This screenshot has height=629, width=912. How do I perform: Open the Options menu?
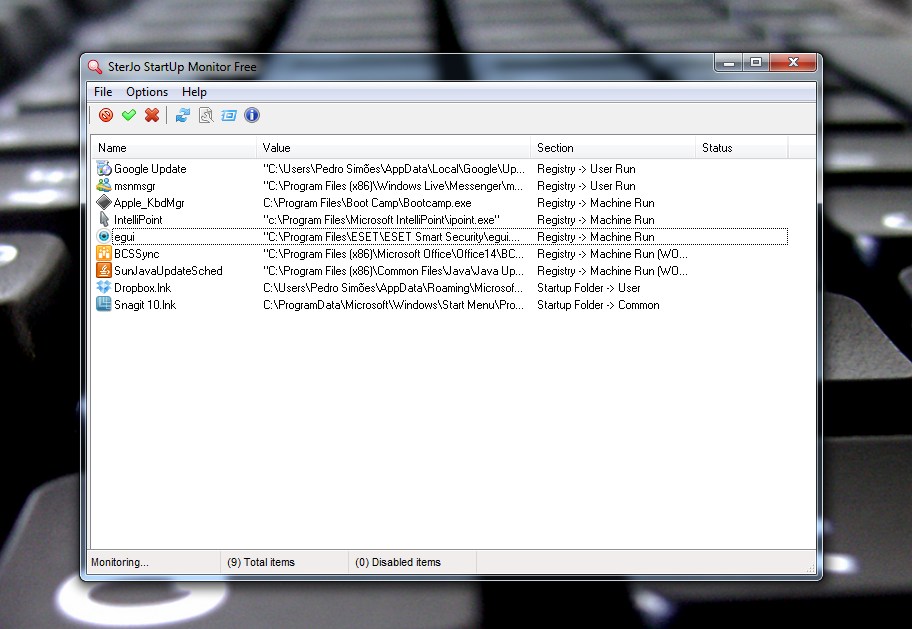point(147,92)
